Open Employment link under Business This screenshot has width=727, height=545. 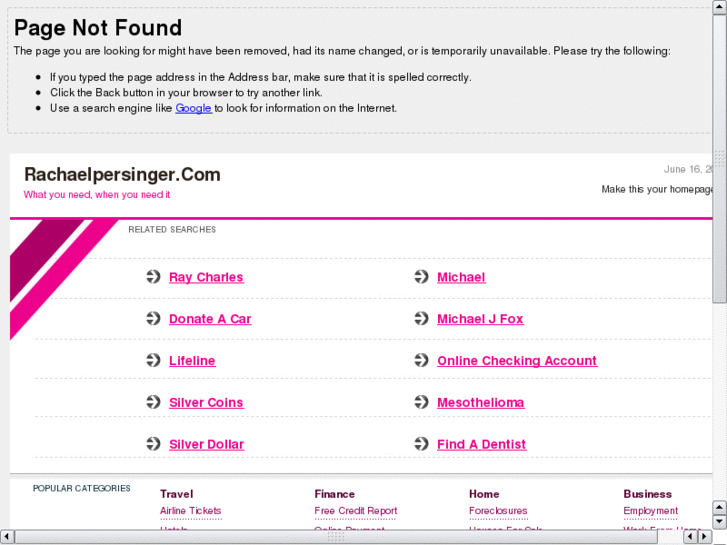click(650, 511)
